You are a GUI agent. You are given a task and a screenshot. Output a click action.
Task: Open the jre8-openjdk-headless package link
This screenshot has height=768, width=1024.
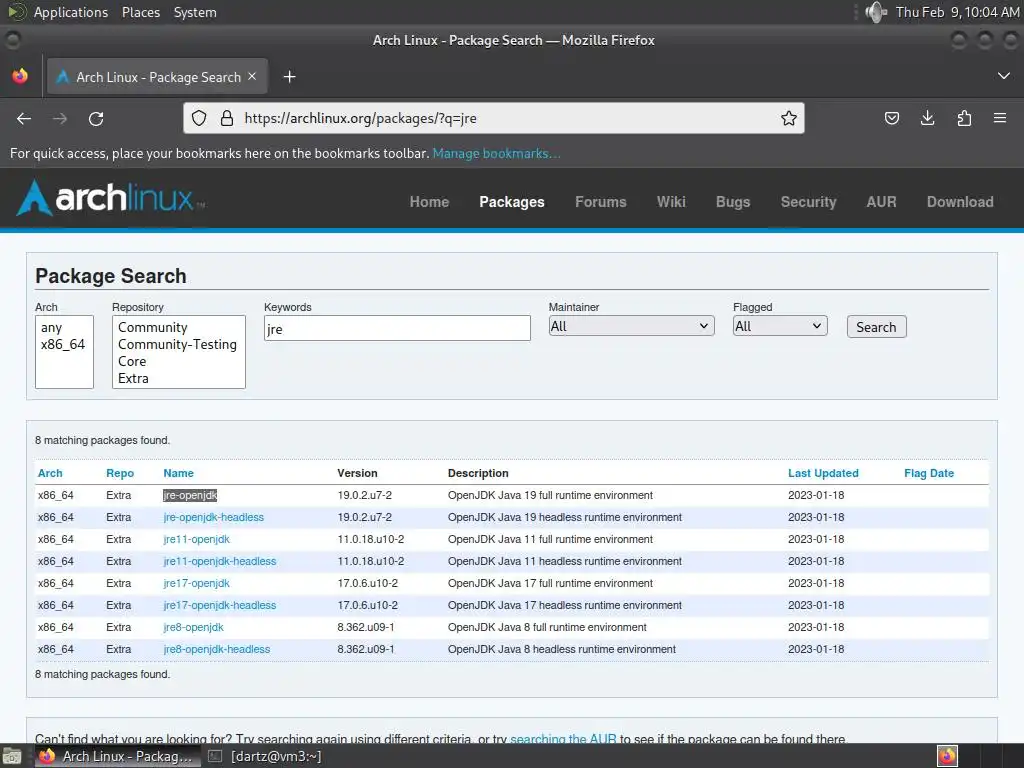point(217,649)
